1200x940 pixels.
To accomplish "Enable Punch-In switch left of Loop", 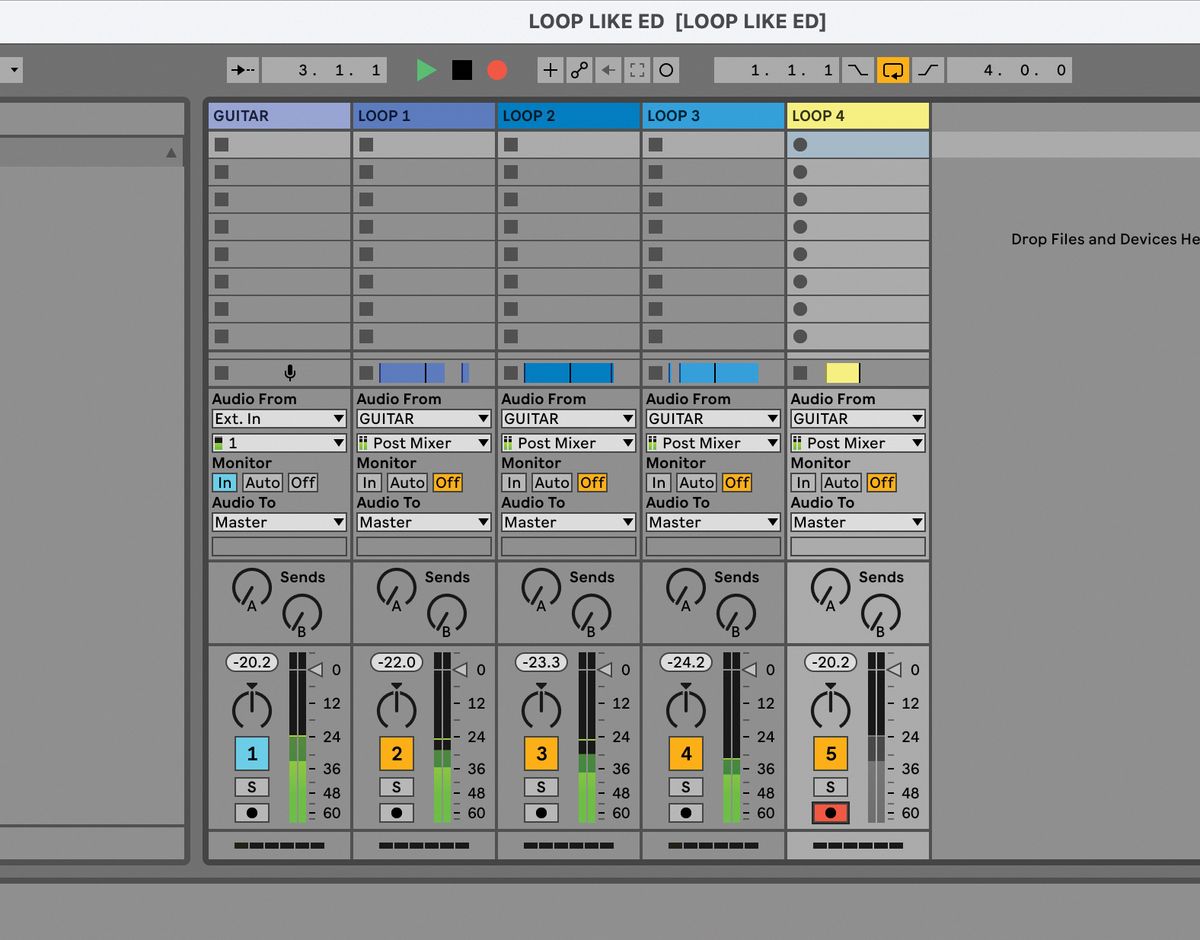I will pos(857,70).
